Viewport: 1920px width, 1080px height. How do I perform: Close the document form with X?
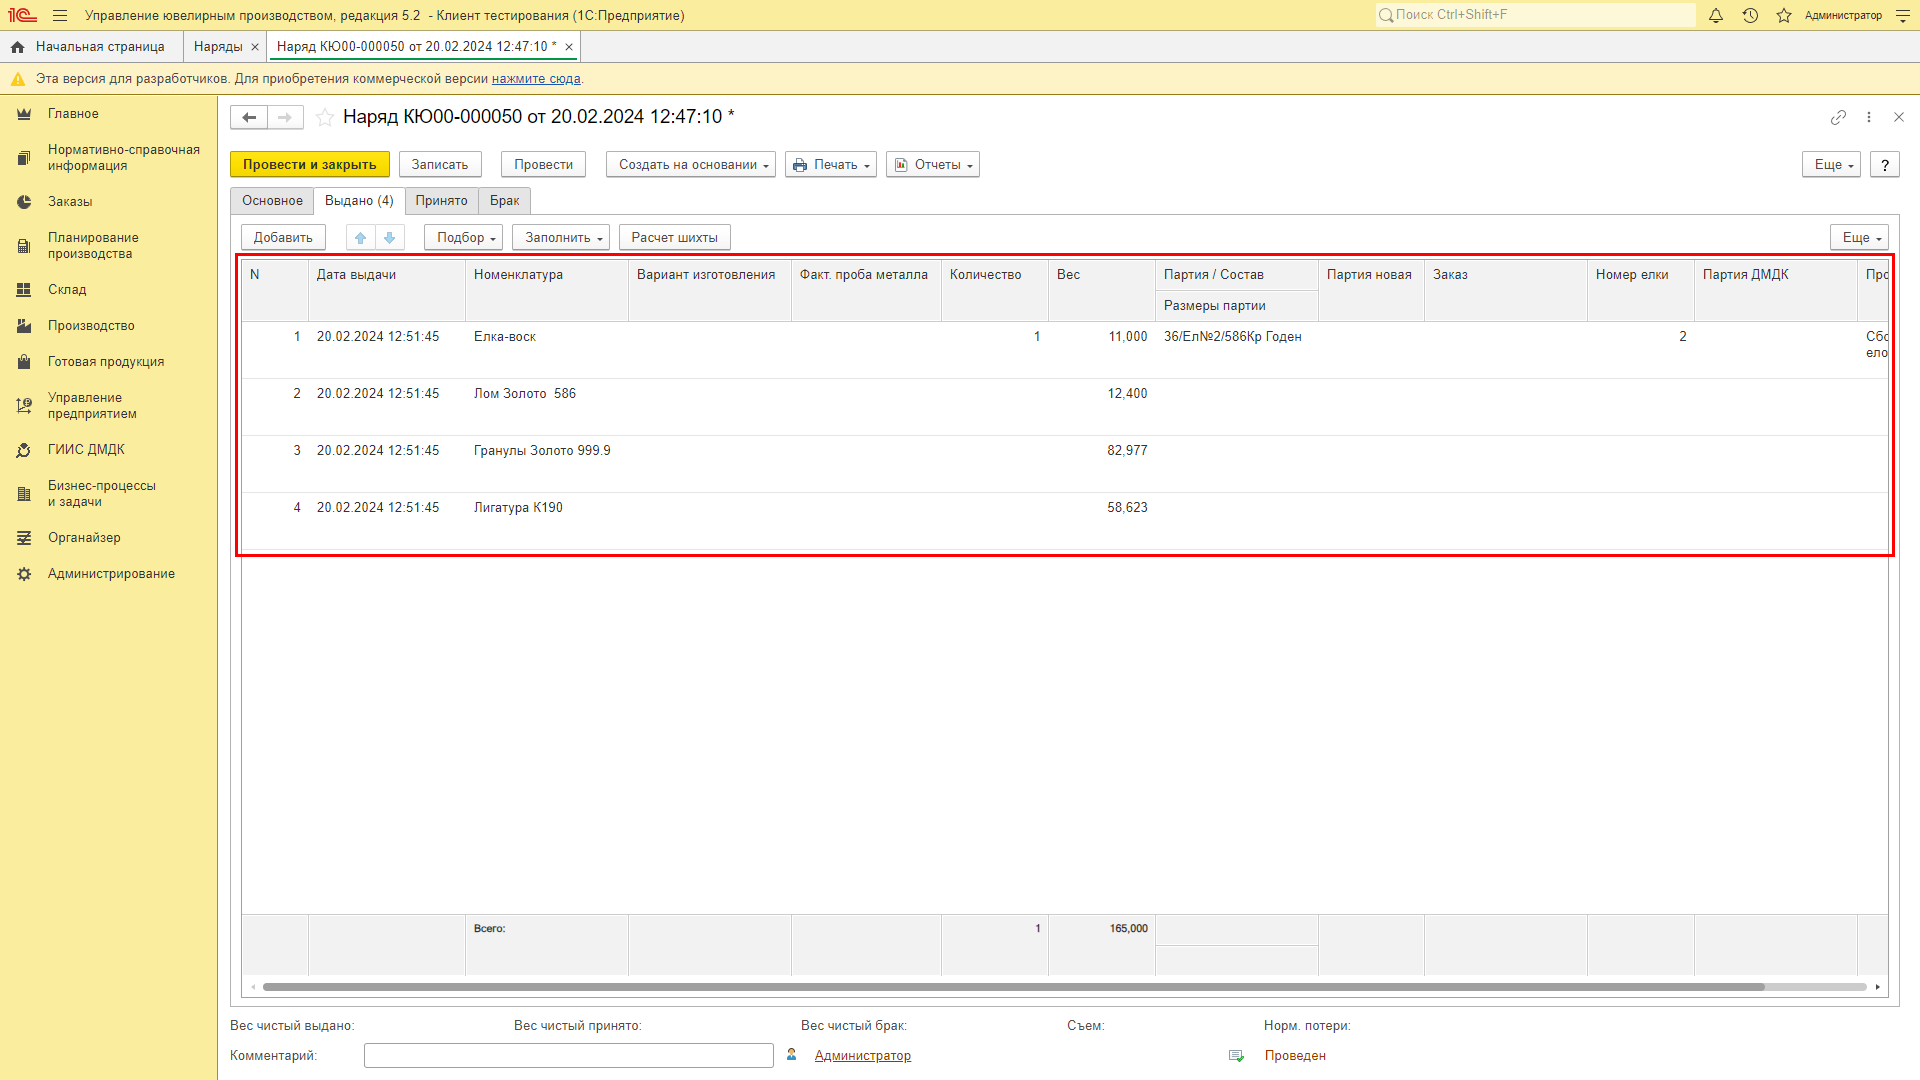[x=1899, y=117]
